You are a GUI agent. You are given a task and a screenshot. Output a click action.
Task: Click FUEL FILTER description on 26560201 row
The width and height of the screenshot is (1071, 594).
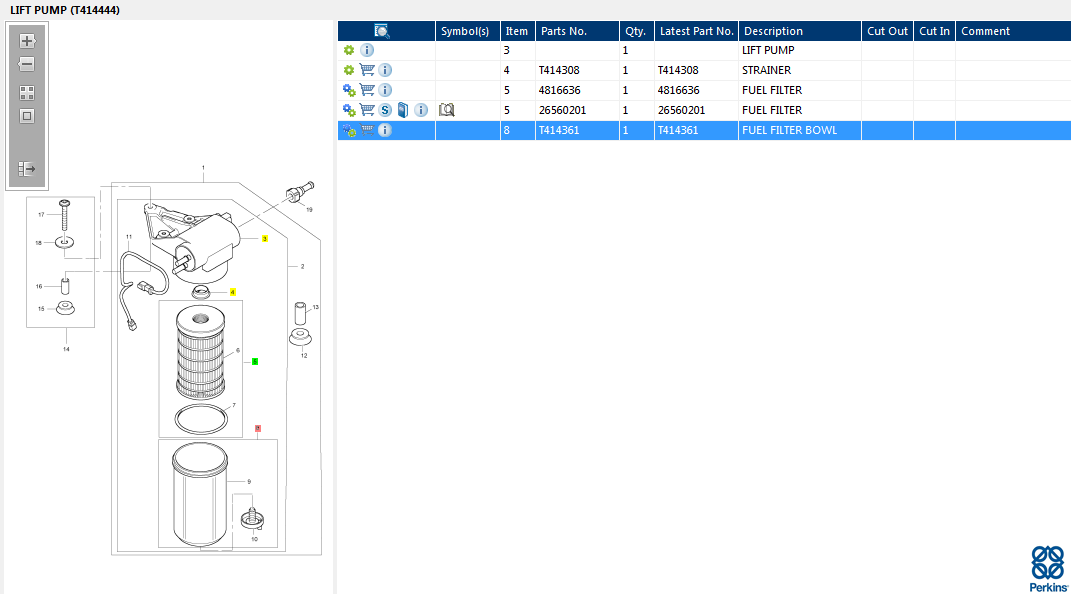[800, 109]
